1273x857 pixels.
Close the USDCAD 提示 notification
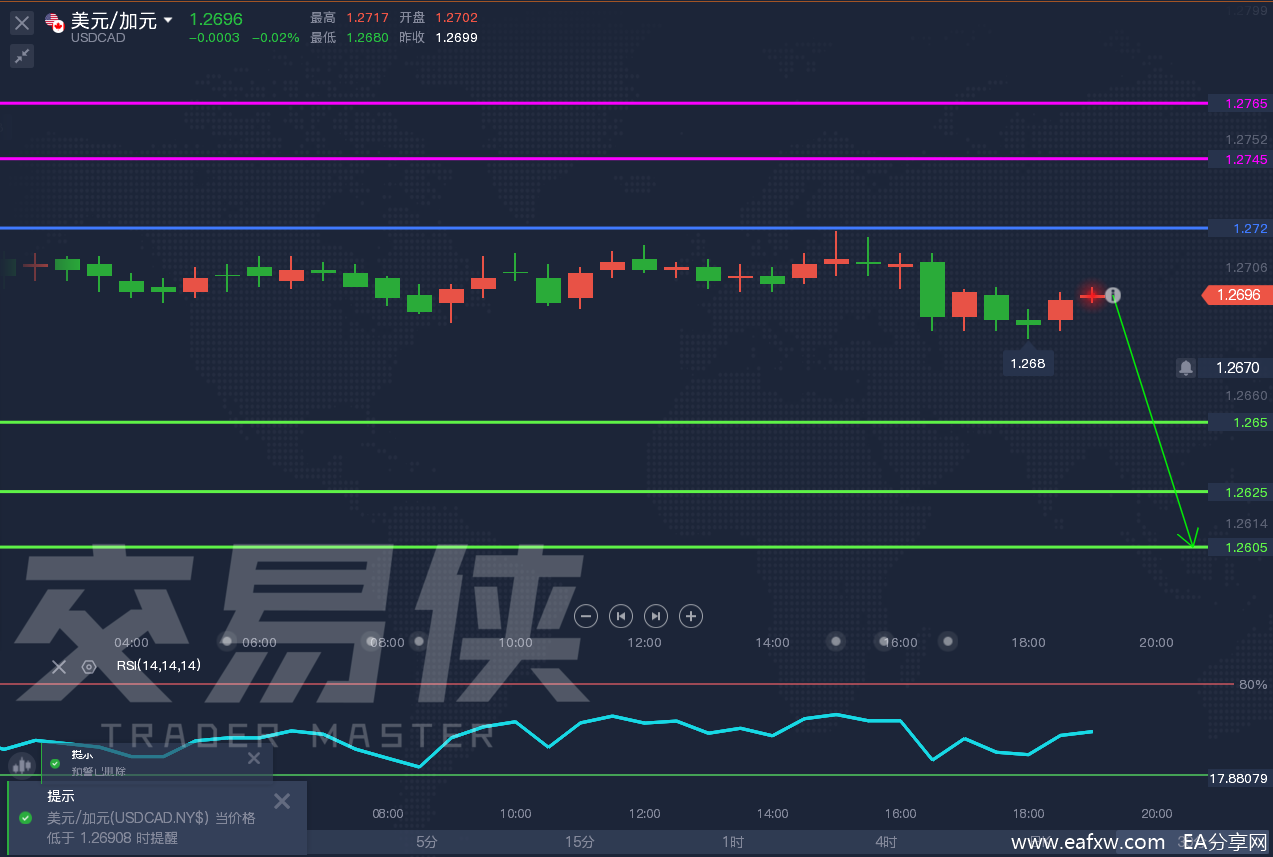(x=282, y=801)
